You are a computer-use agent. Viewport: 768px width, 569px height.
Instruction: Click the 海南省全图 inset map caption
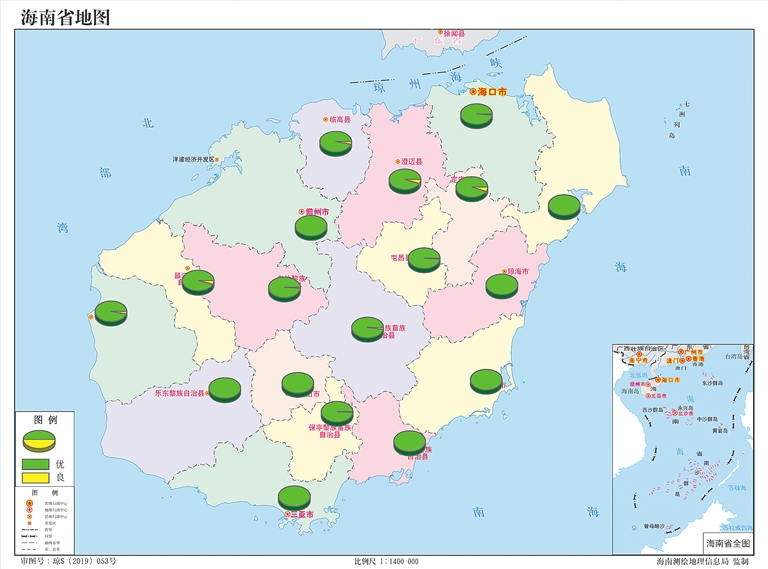pyautogui.click(x=728, y=542)
